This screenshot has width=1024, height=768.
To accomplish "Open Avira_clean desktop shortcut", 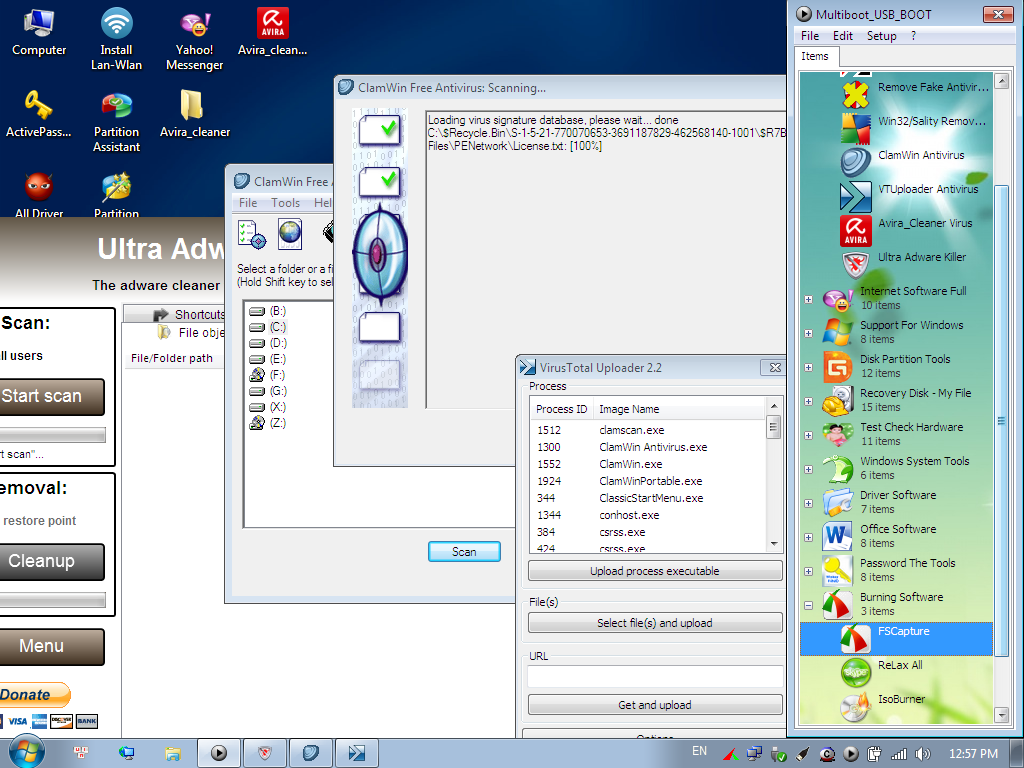I will coord(272,33).
